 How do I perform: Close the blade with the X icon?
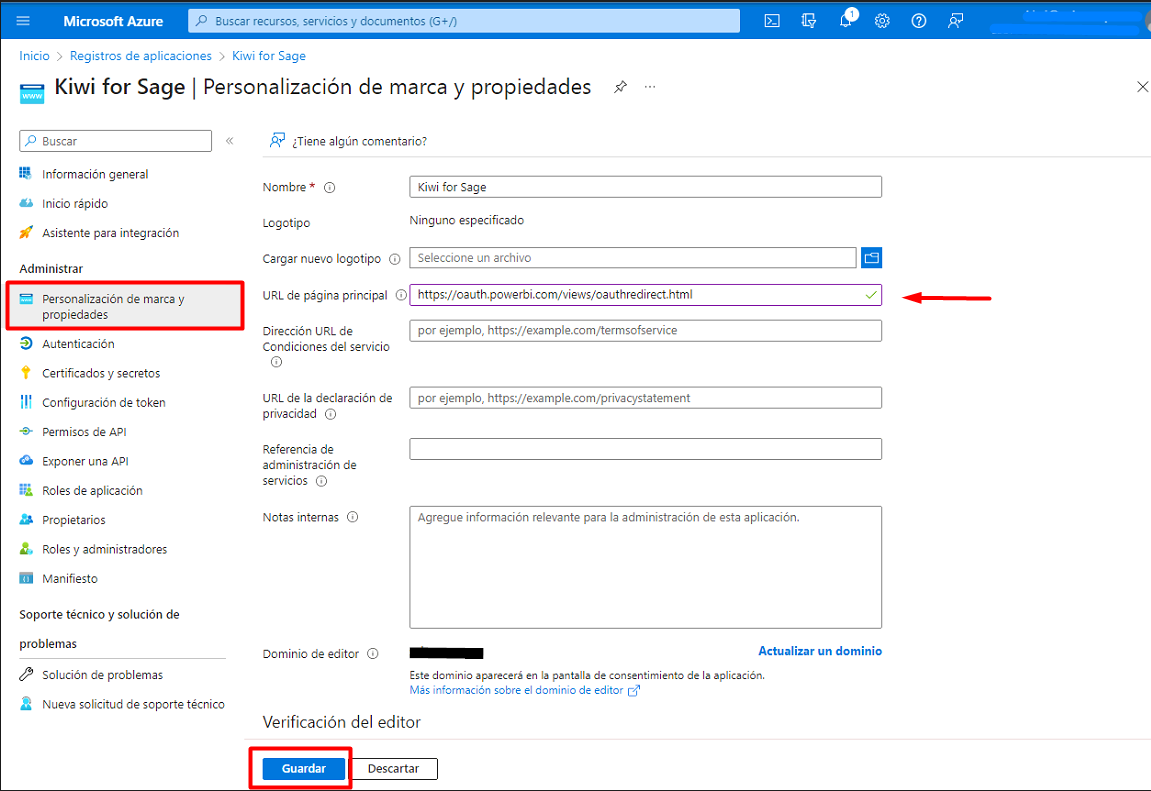click(x=1142, y=87)
